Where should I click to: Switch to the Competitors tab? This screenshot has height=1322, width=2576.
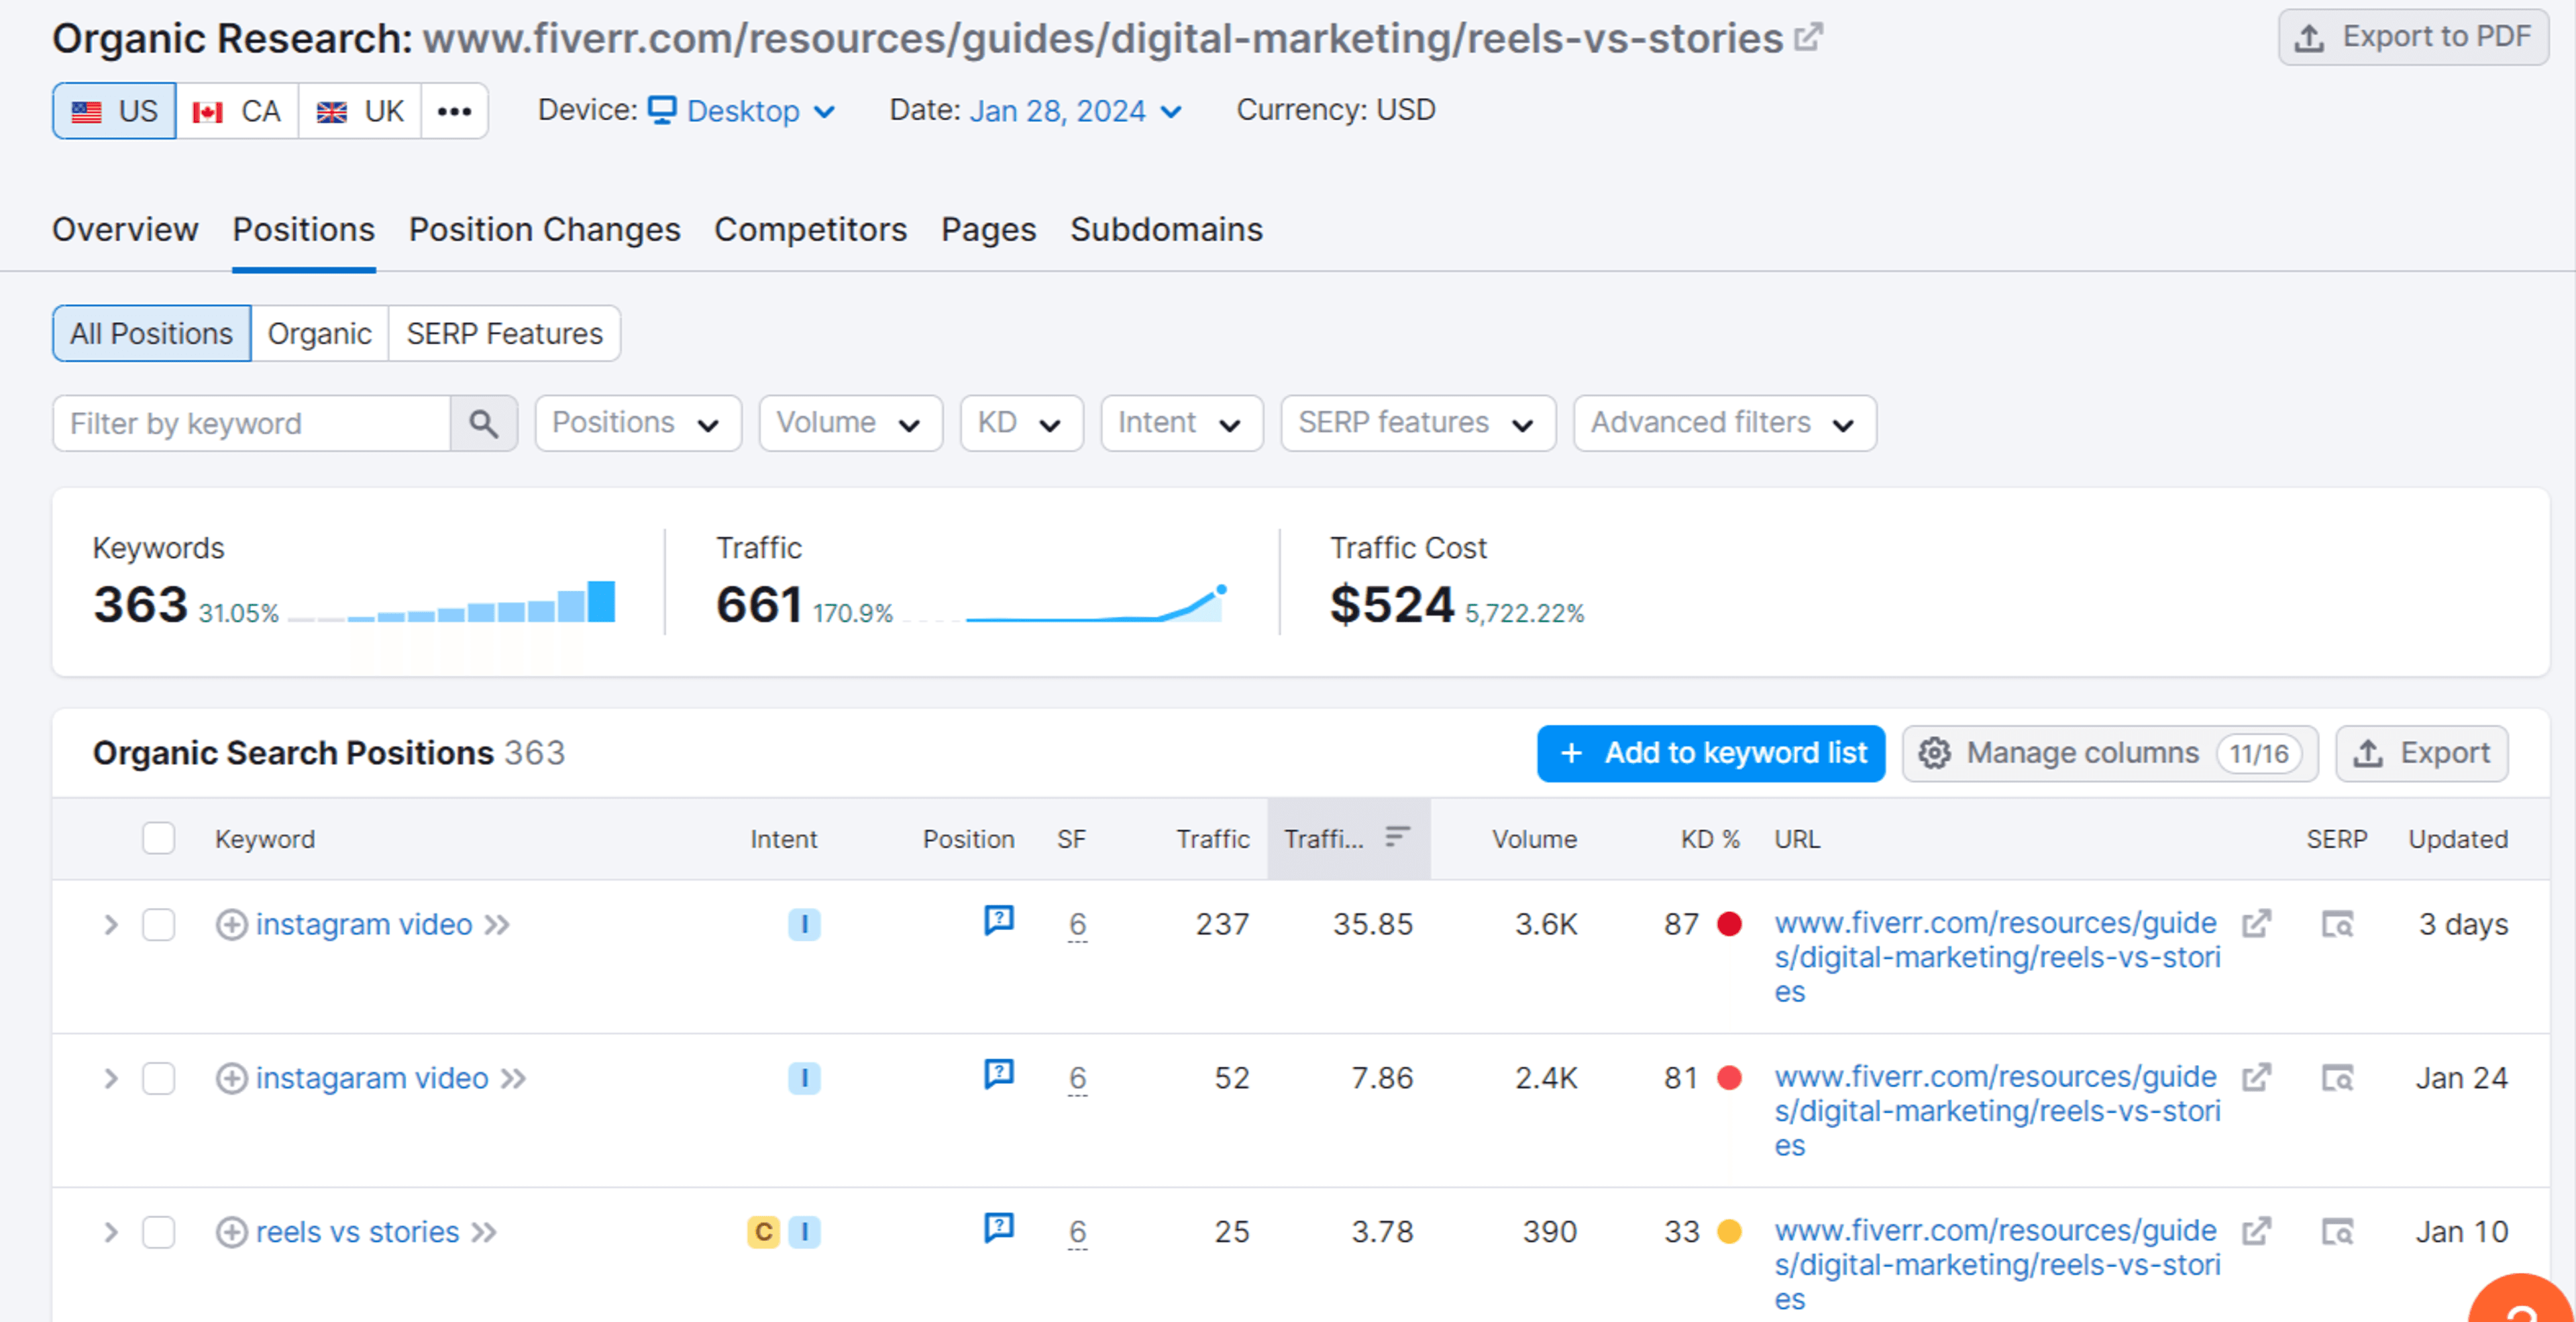[810, 230]
